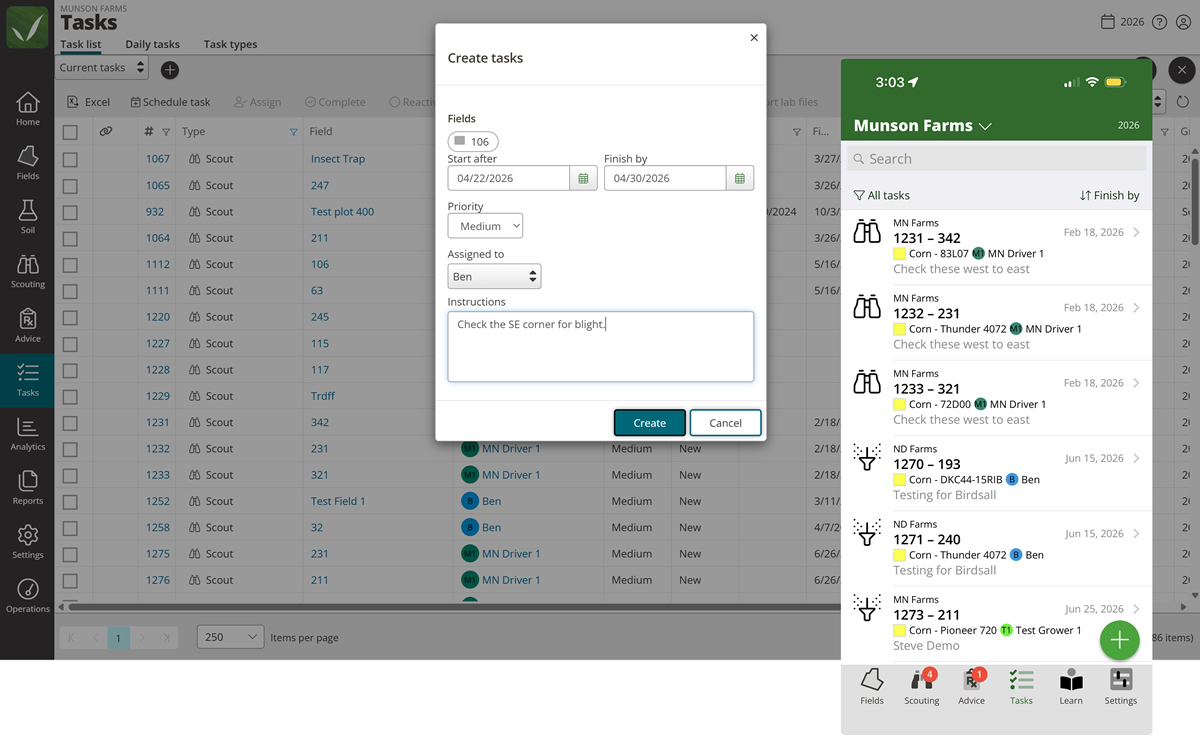Open the Start after calendar picker
The height and width of the screenshot is (751, 1200).
584,178
